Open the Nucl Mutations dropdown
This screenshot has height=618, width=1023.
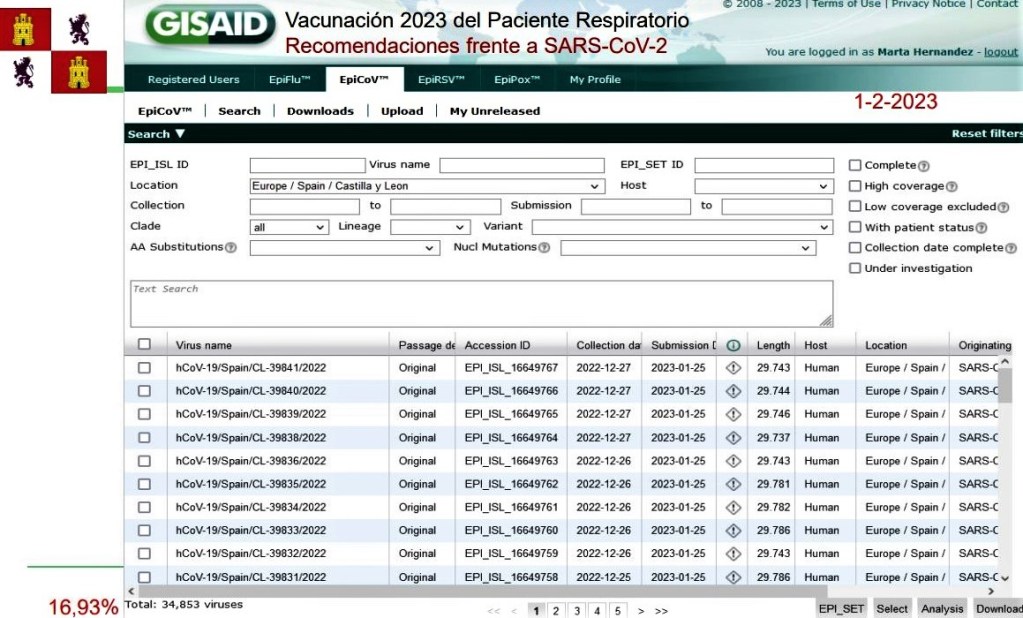coord(688,248)
